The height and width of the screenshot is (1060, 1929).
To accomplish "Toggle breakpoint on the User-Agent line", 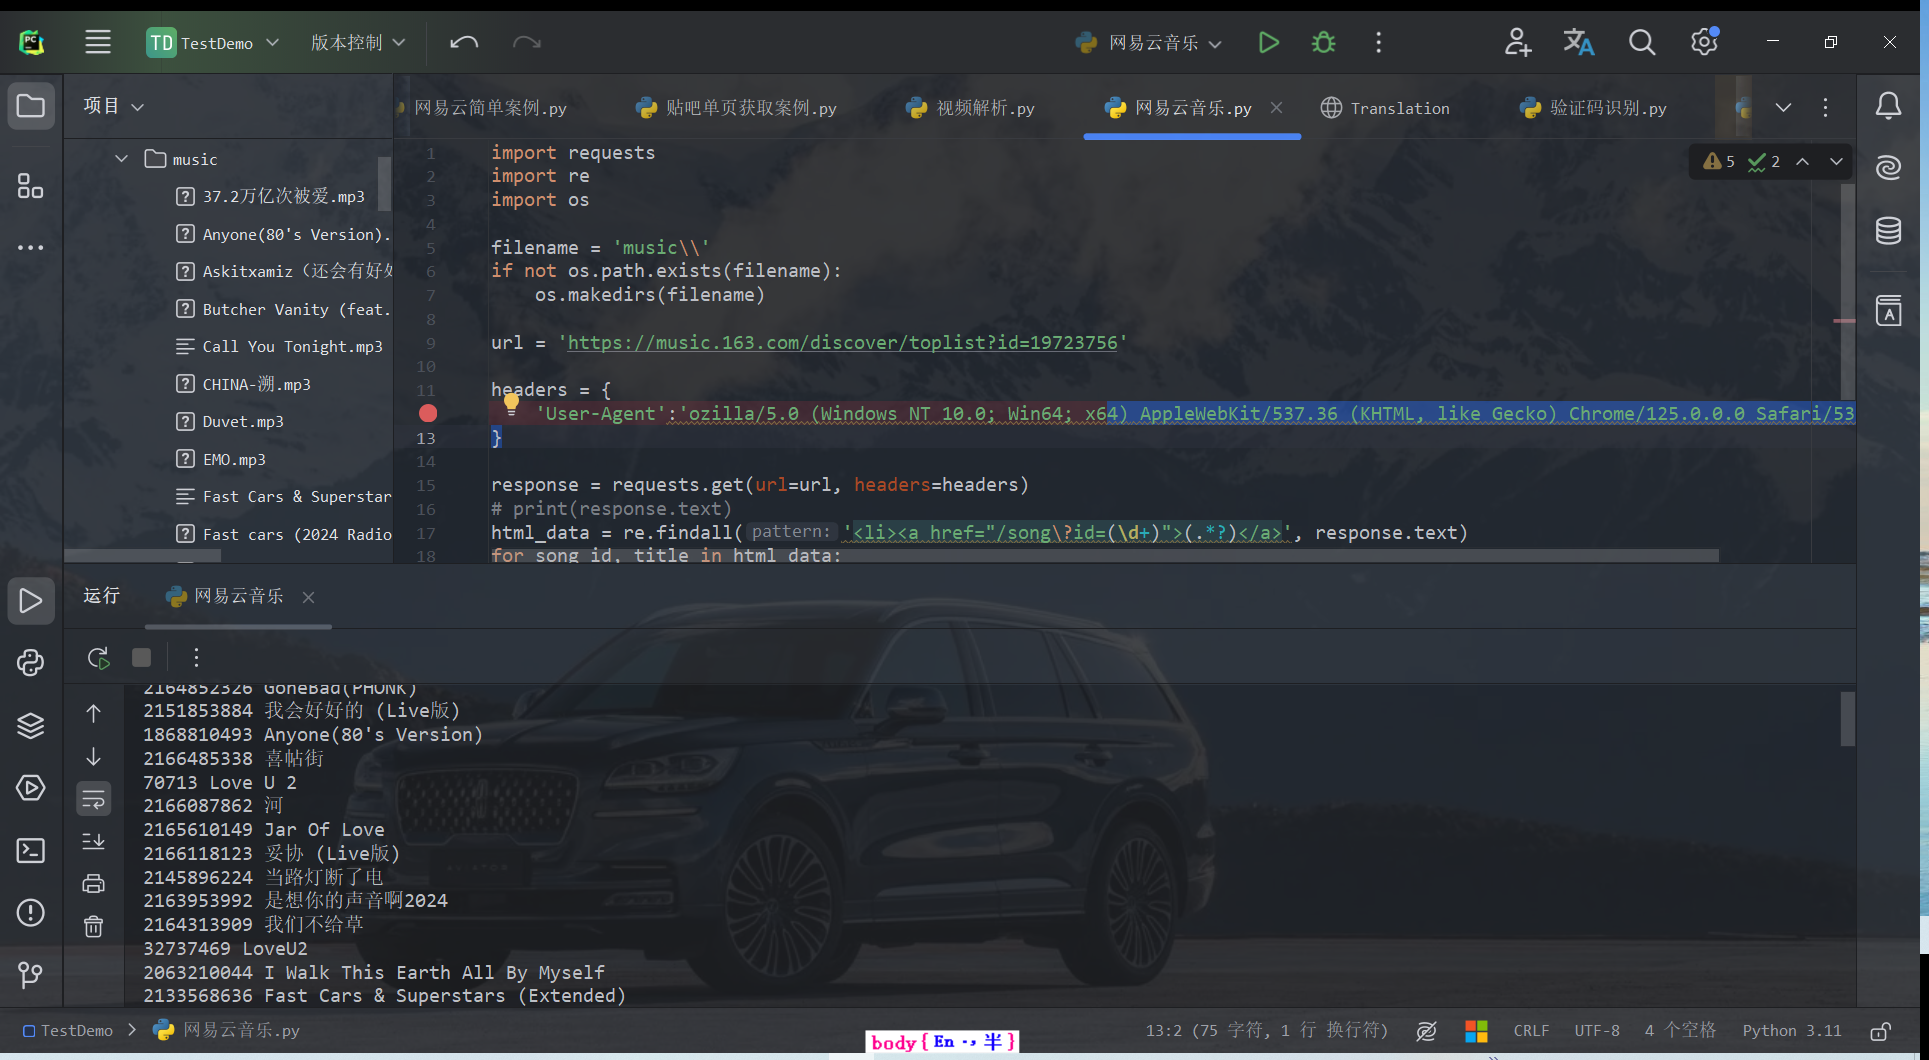I will (x=428, y=413).
